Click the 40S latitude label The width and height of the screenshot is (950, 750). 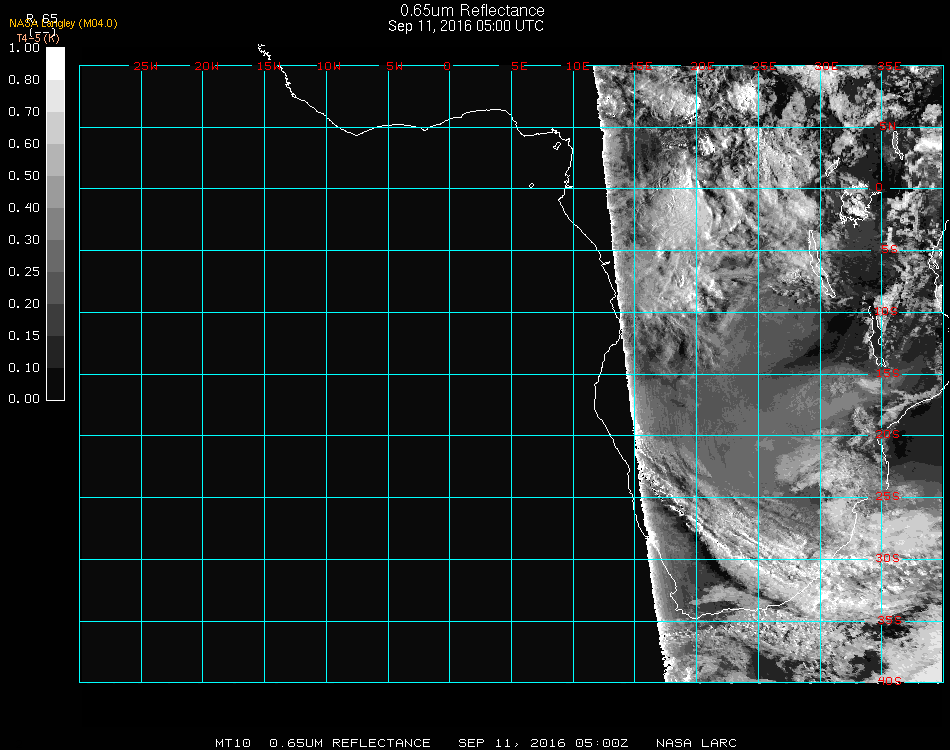tap(888, 681)
